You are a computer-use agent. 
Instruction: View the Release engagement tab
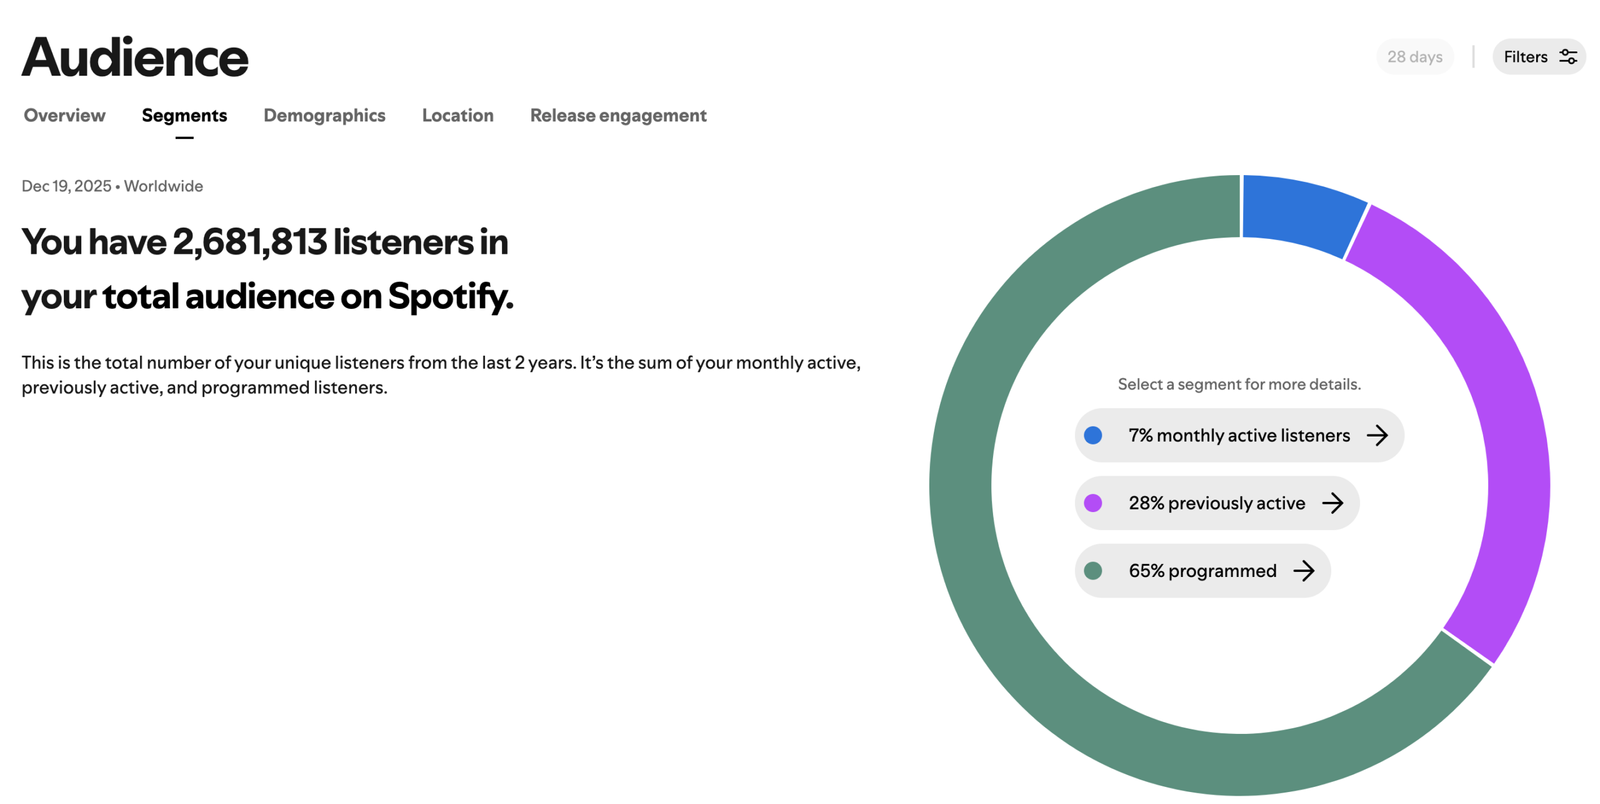[x=618, y=115]
